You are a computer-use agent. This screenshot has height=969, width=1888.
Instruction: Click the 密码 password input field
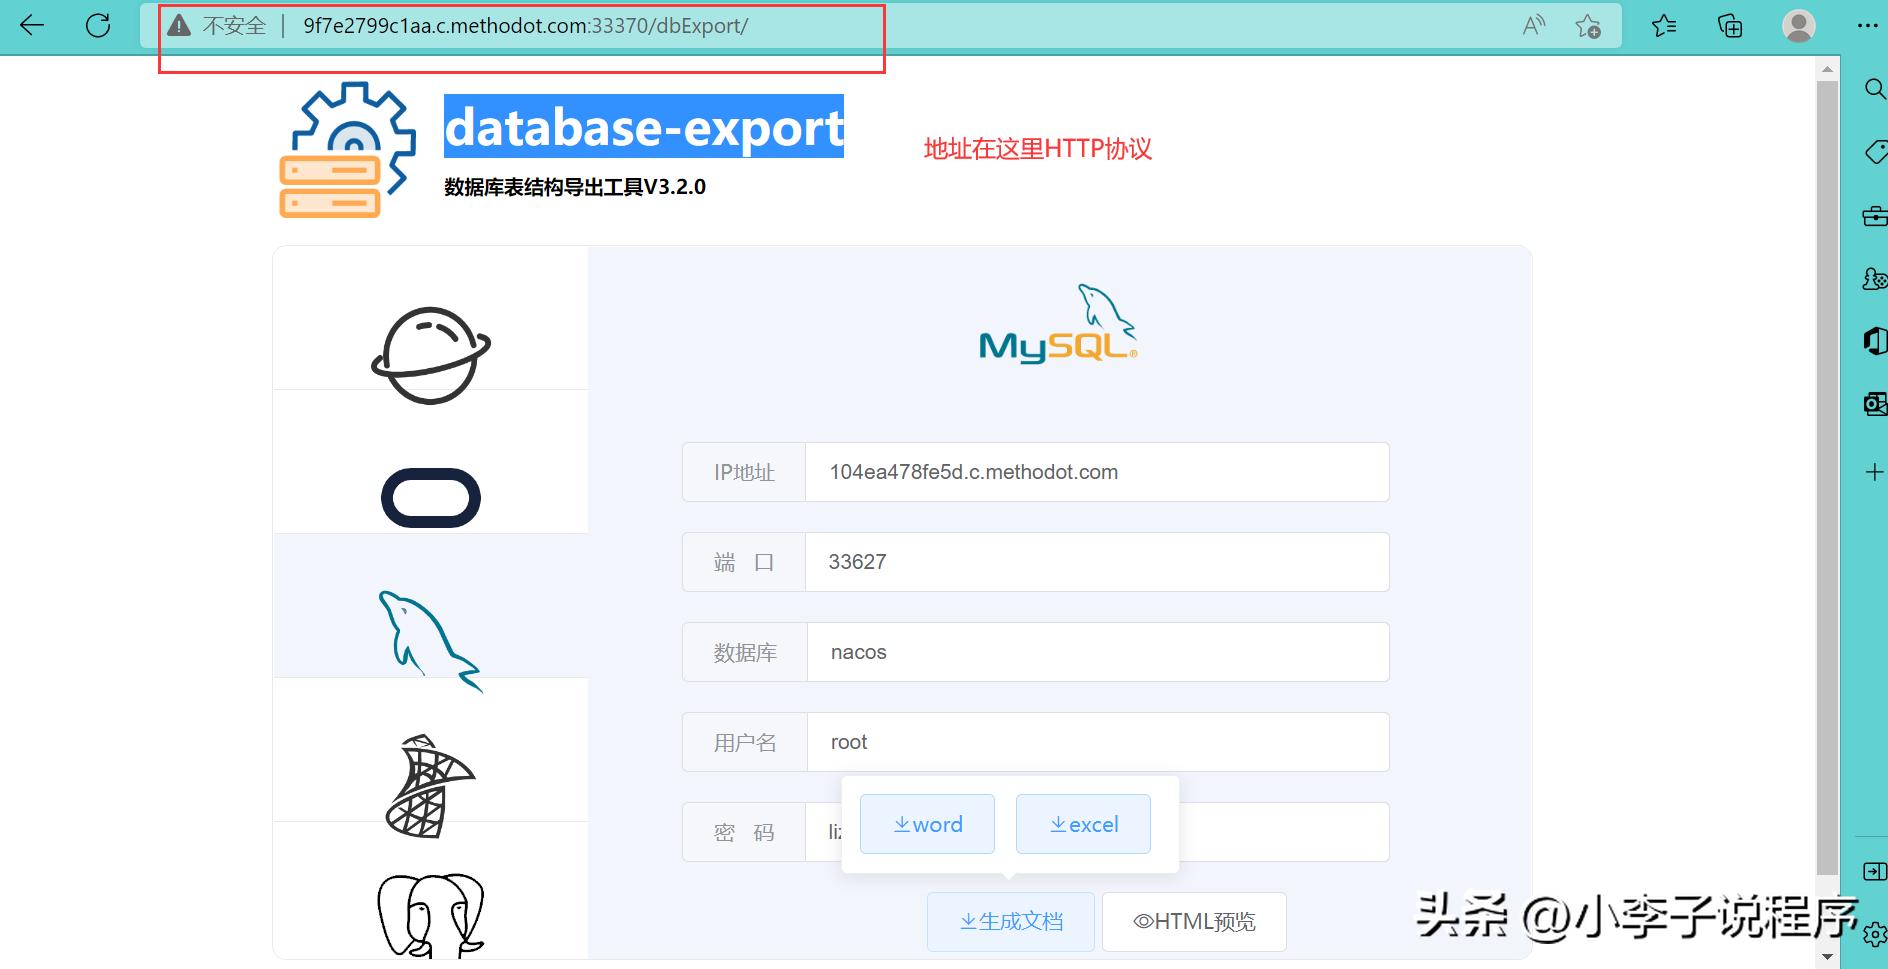click(1097, 832)
